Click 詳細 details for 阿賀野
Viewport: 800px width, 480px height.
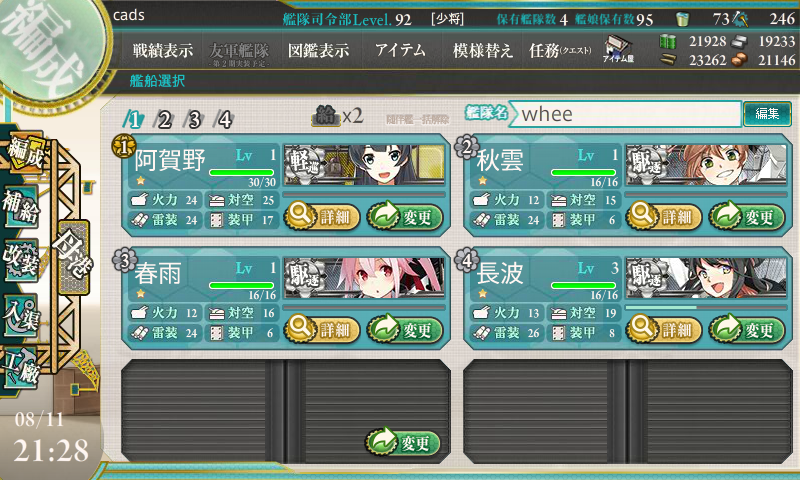(x=322, y=217)
